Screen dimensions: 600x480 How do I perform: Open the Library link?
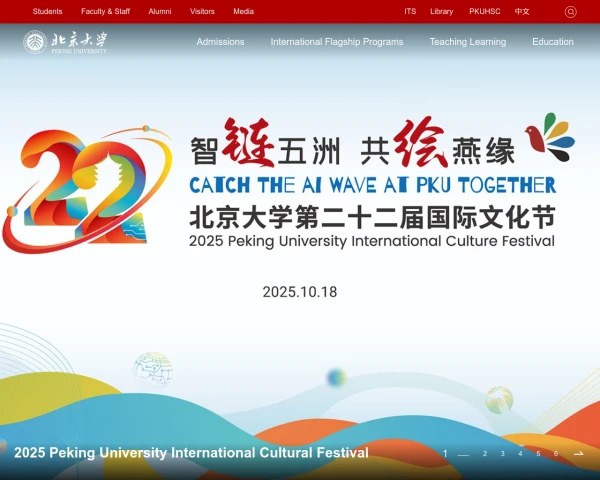click(441, 12)
